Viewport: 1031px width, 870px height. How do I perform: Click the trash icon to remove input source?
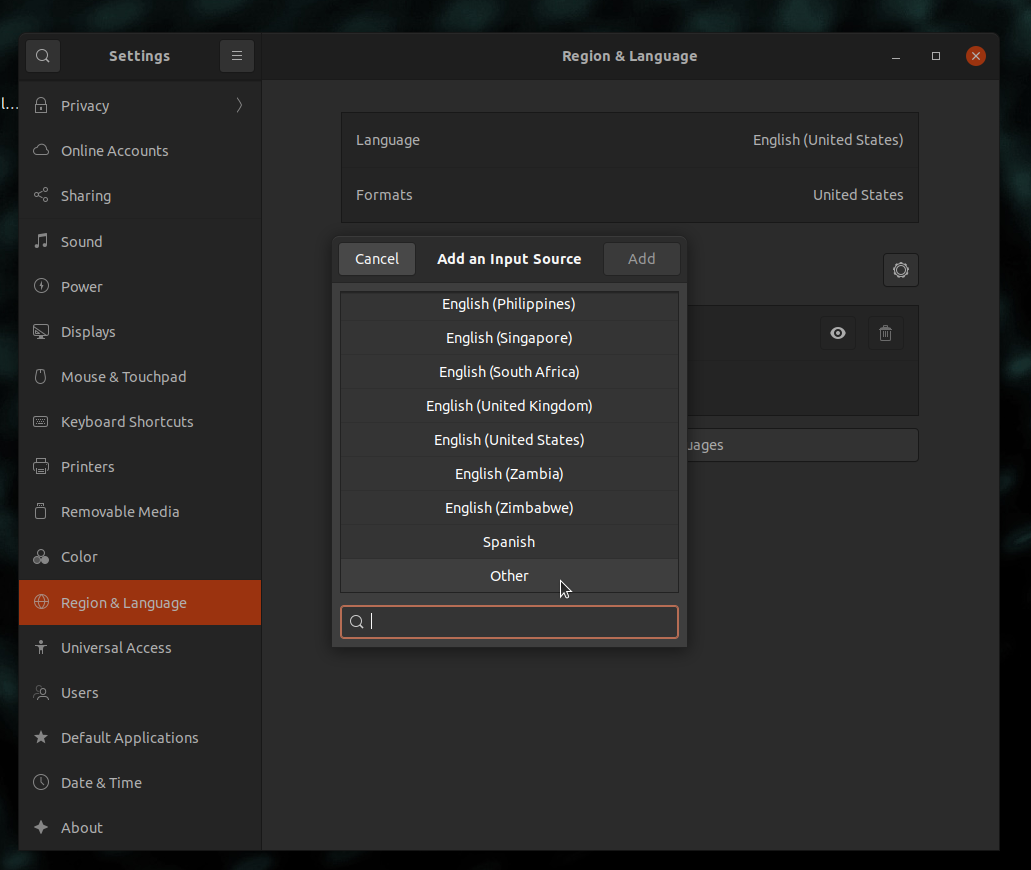pyautogui.click(x=885, y=333)
